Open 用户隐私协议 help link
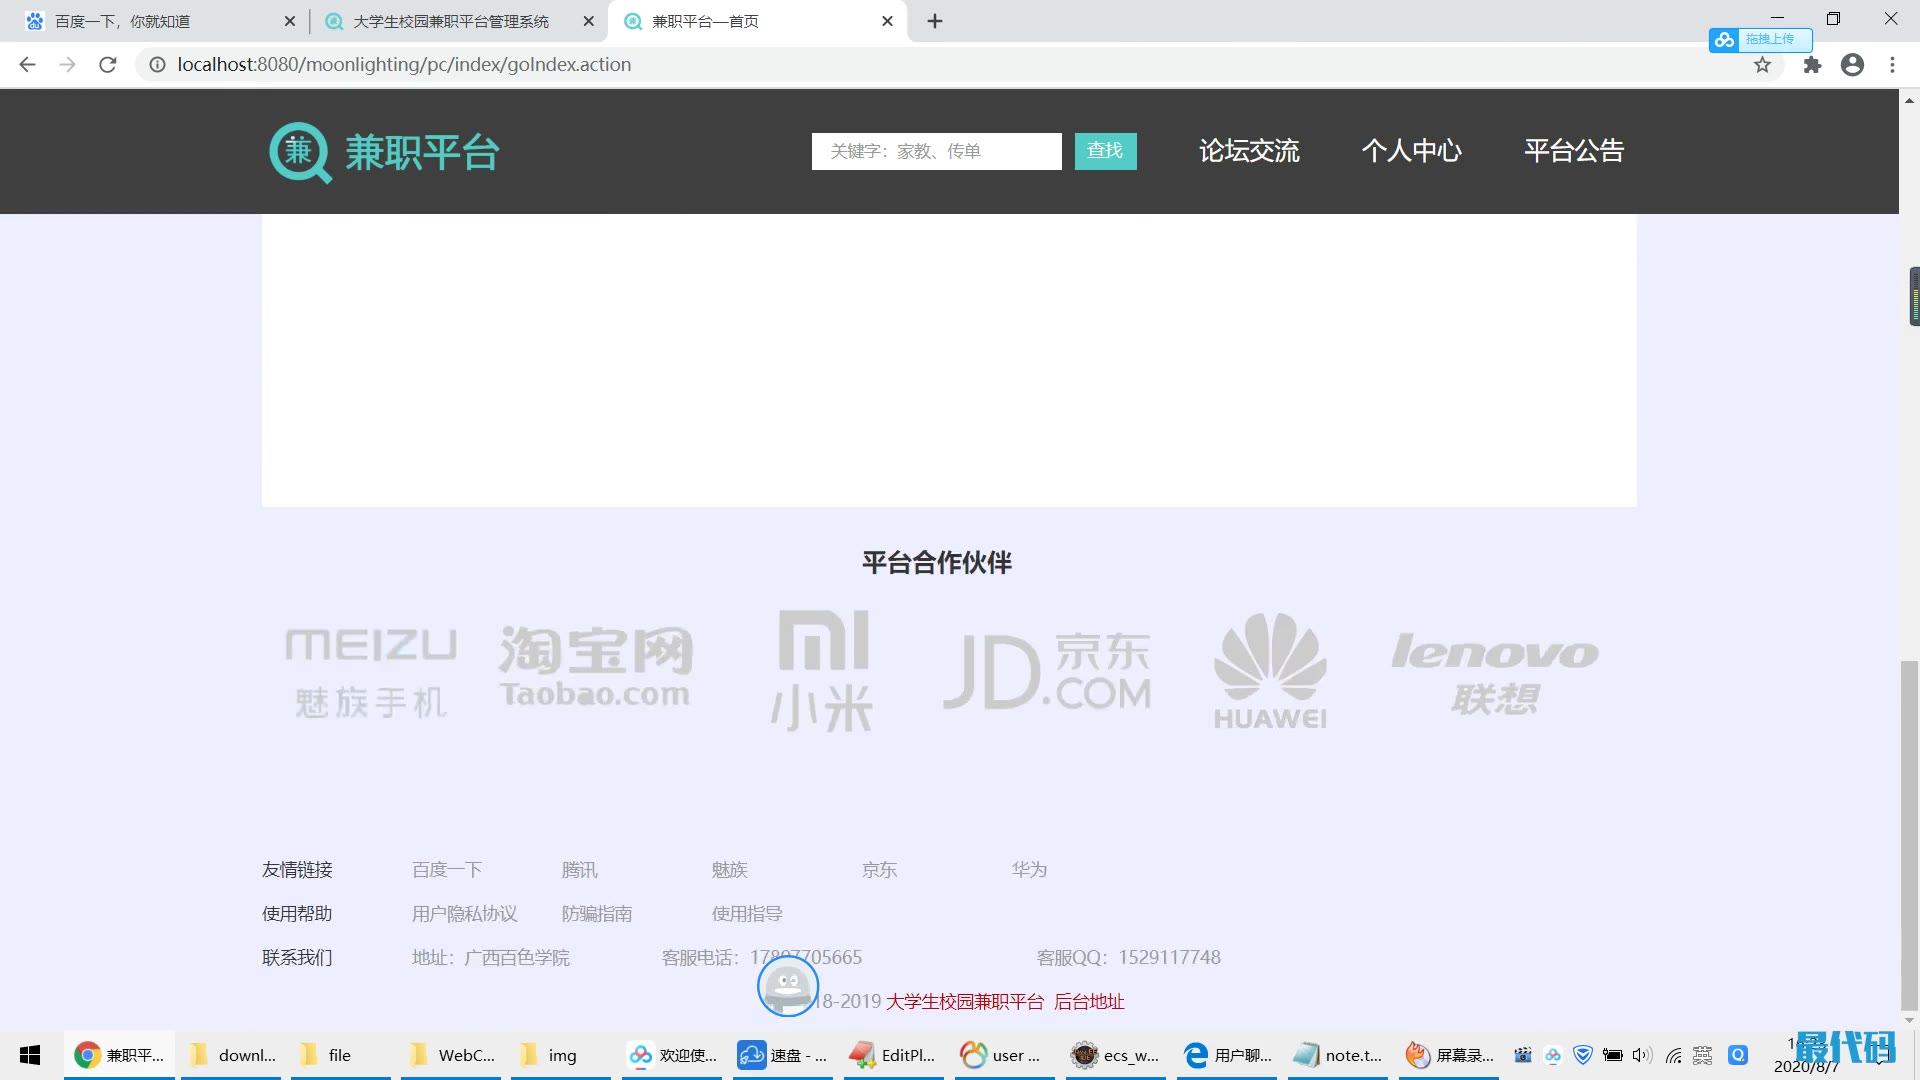The image size is (1920, 1080). pos(465,914)
